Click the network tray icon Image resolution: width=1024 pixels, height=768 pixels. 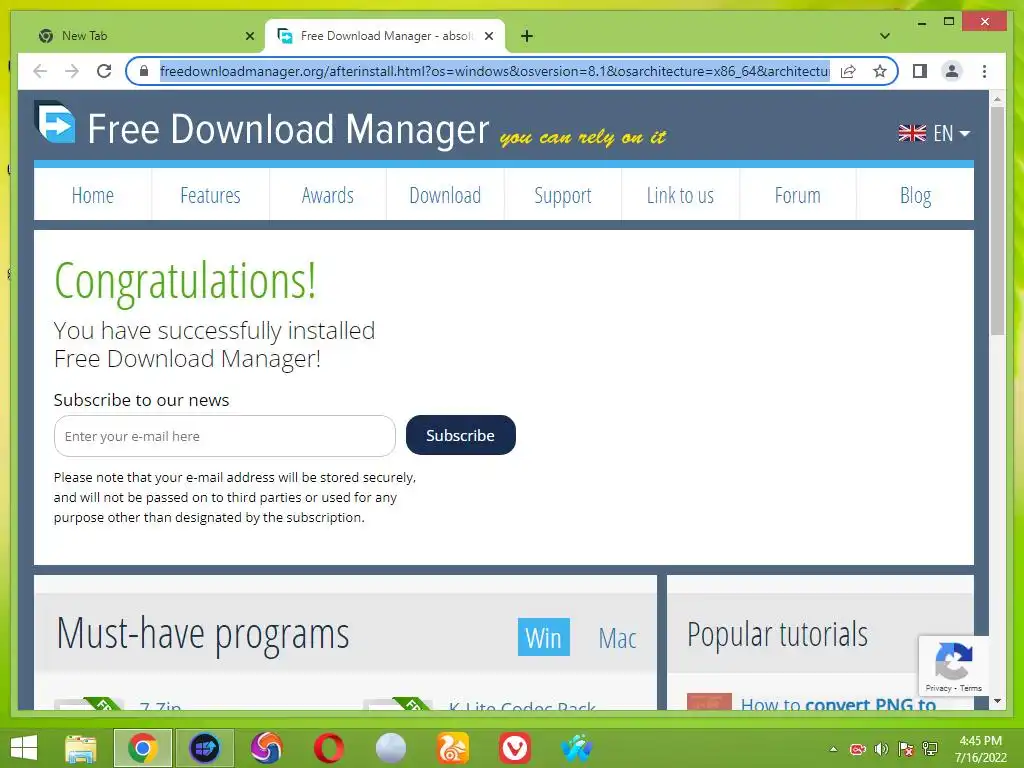coord(930,749)
